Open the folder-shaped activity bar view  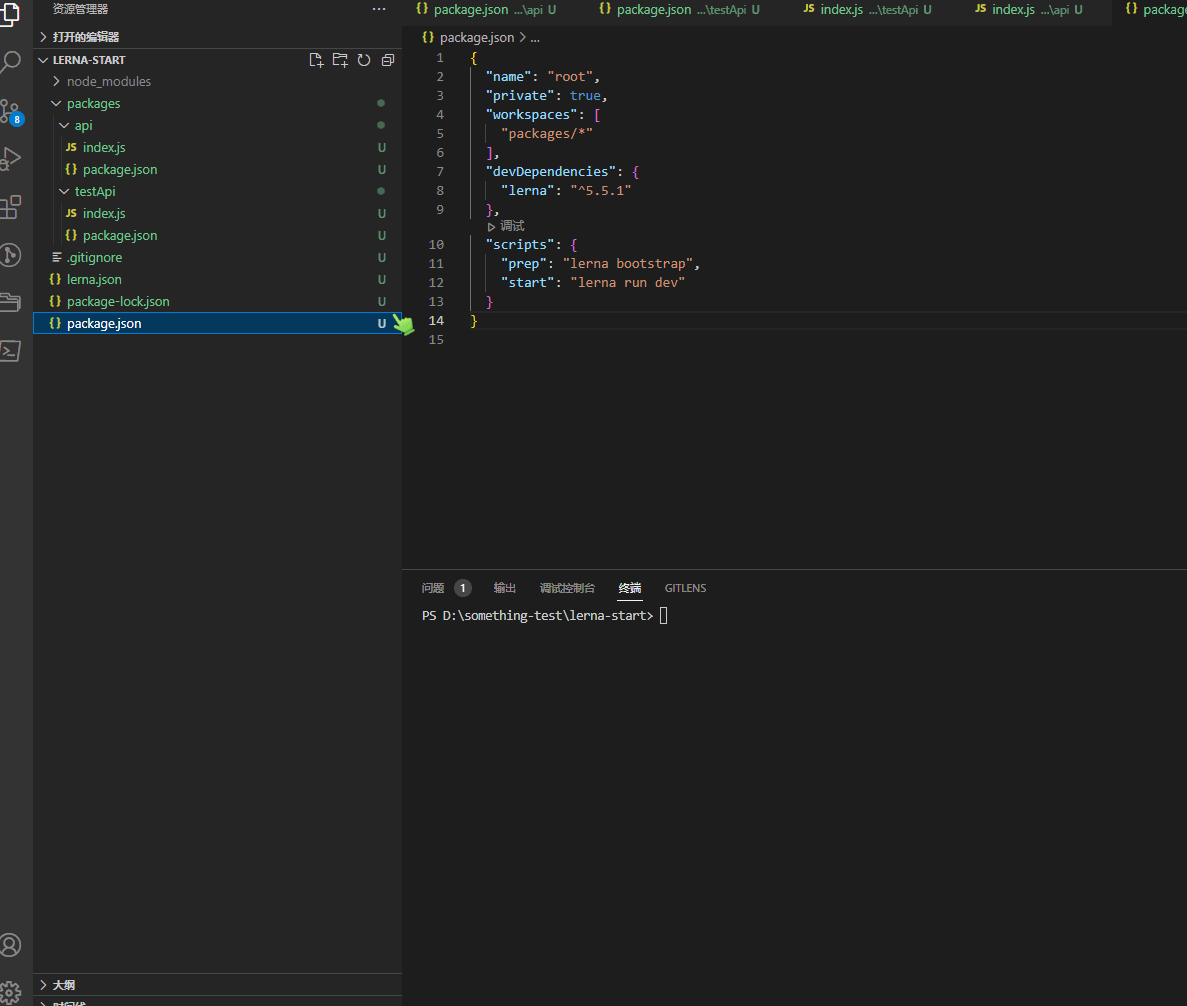[10, 303]
